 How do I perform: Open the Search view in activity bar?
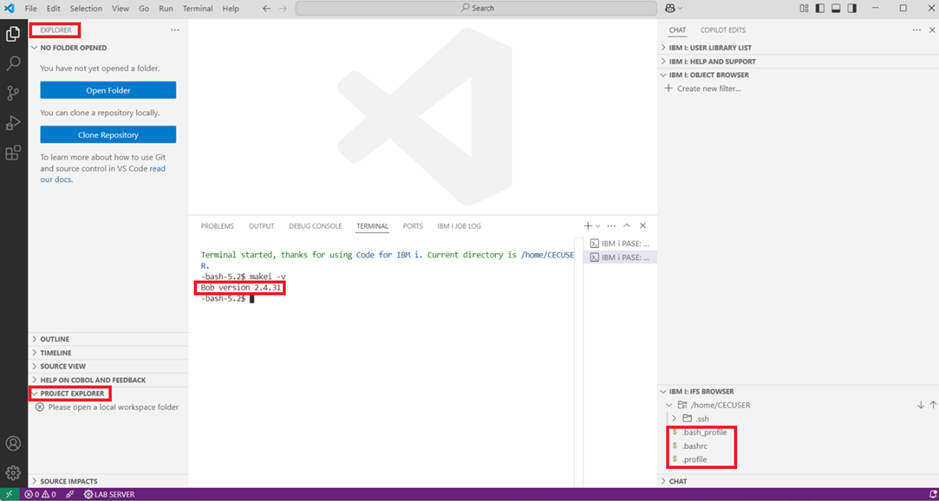click(x=13, y=63)
